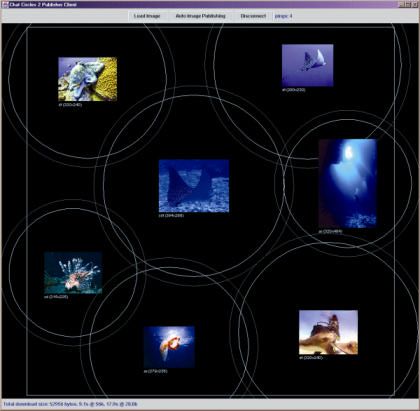Click the caption under the sea turtle image
This screenshot has height=411, width=420.
click(311, 358)
